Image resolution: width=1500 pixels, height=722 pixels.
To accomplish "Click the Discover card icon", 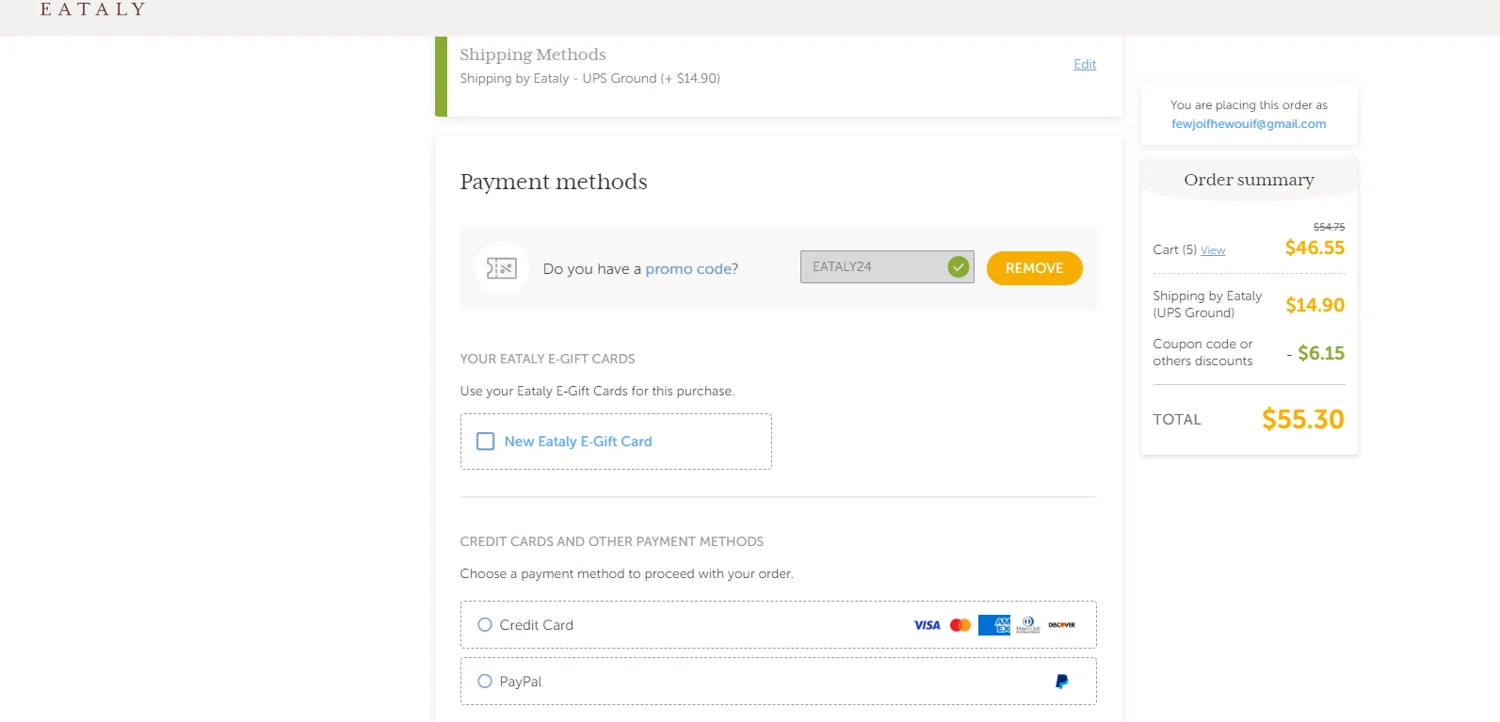I will tap(1061, 625).
